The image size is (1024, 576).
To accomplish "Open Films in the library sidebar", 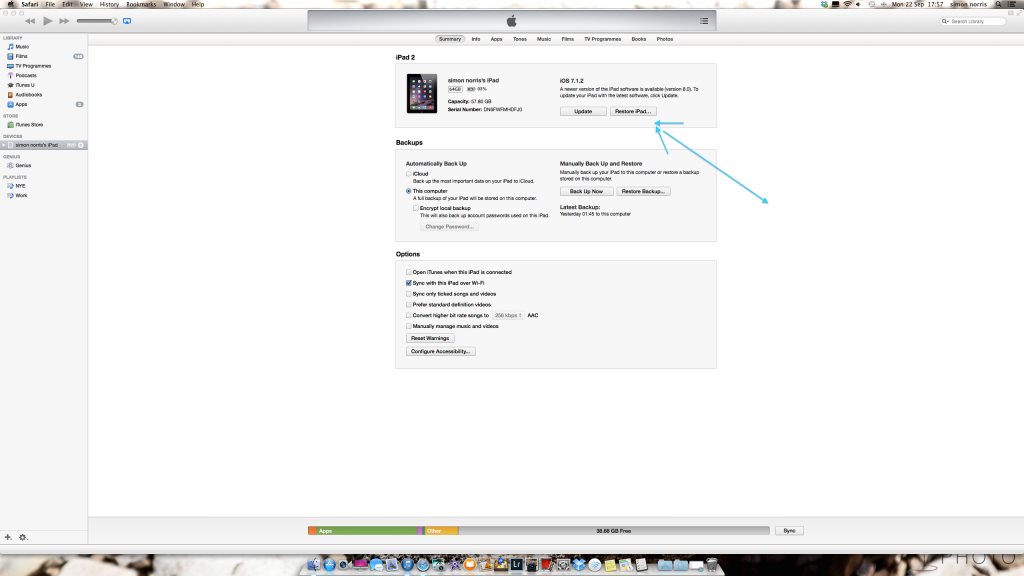I will 22,56.
